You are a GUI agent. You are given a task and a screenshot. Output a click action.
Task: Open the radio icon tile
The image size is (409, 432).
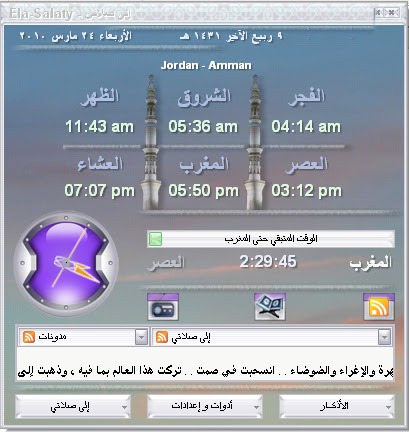163,307
